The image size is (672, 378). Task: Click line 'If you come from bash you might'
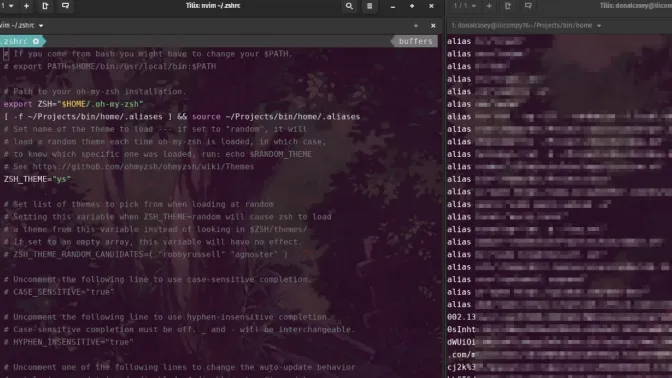[148, 54]
